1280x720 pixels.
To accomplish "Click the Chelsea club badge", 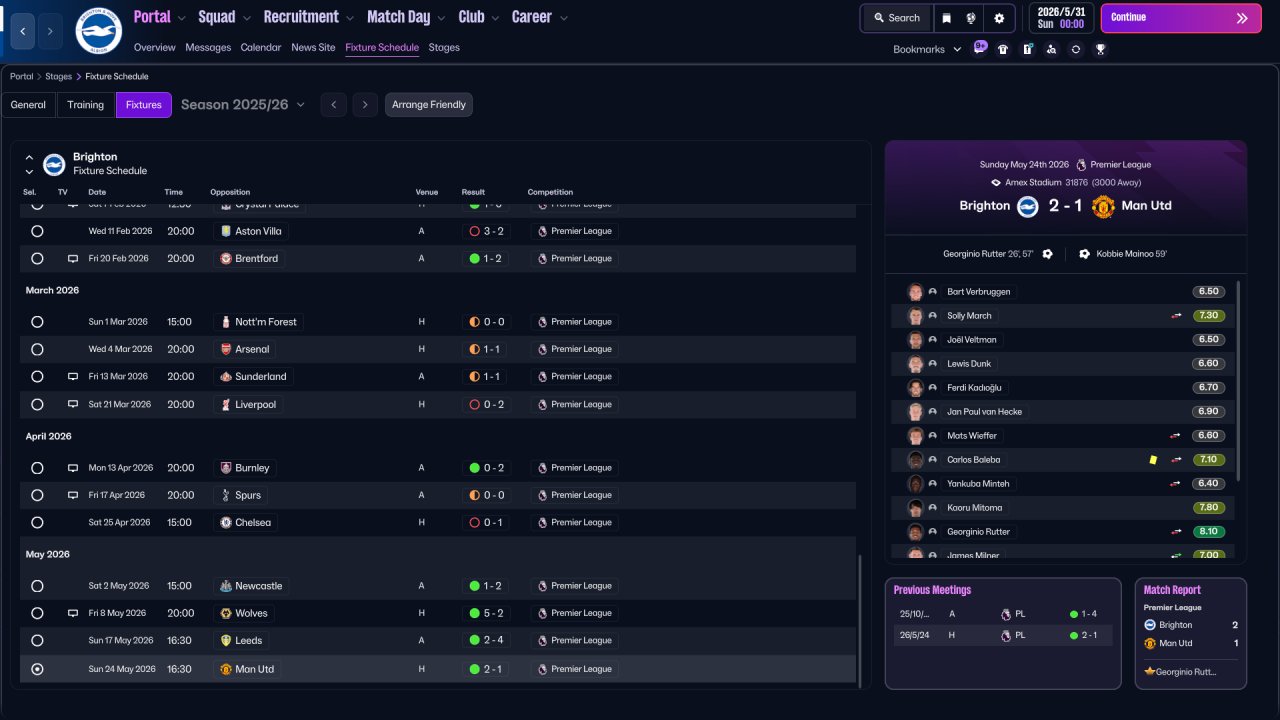I will pyautogui.click(x=226, y=522).
